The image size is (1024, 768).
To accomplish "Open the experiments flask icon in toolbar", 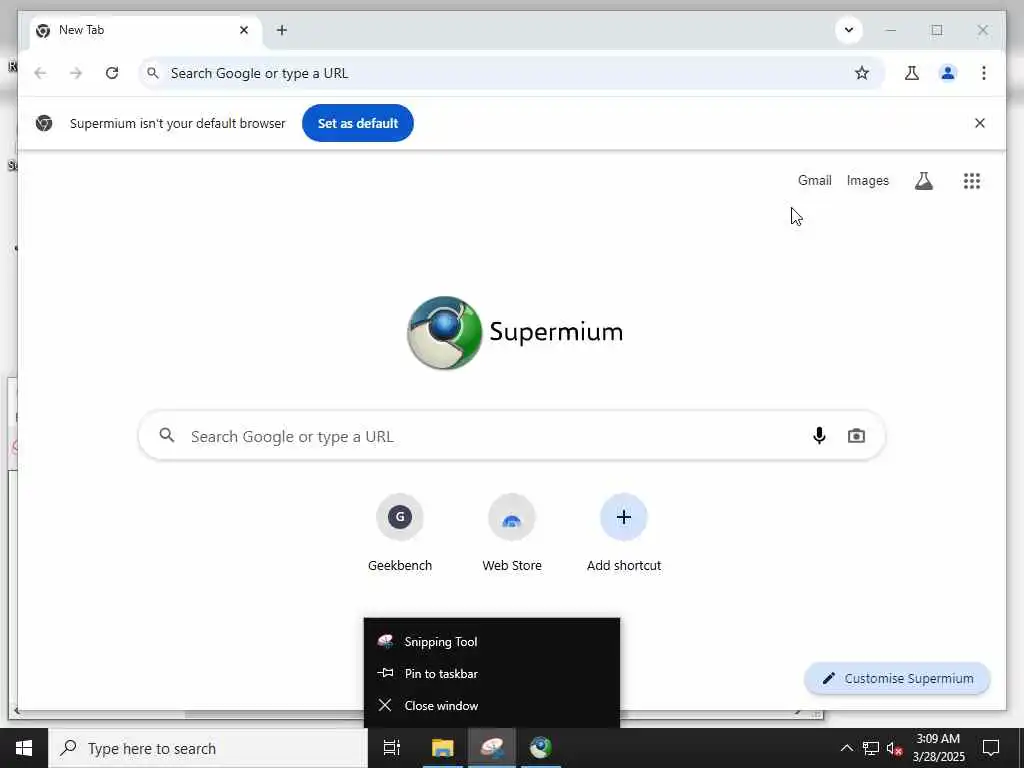I will (912, 73).
